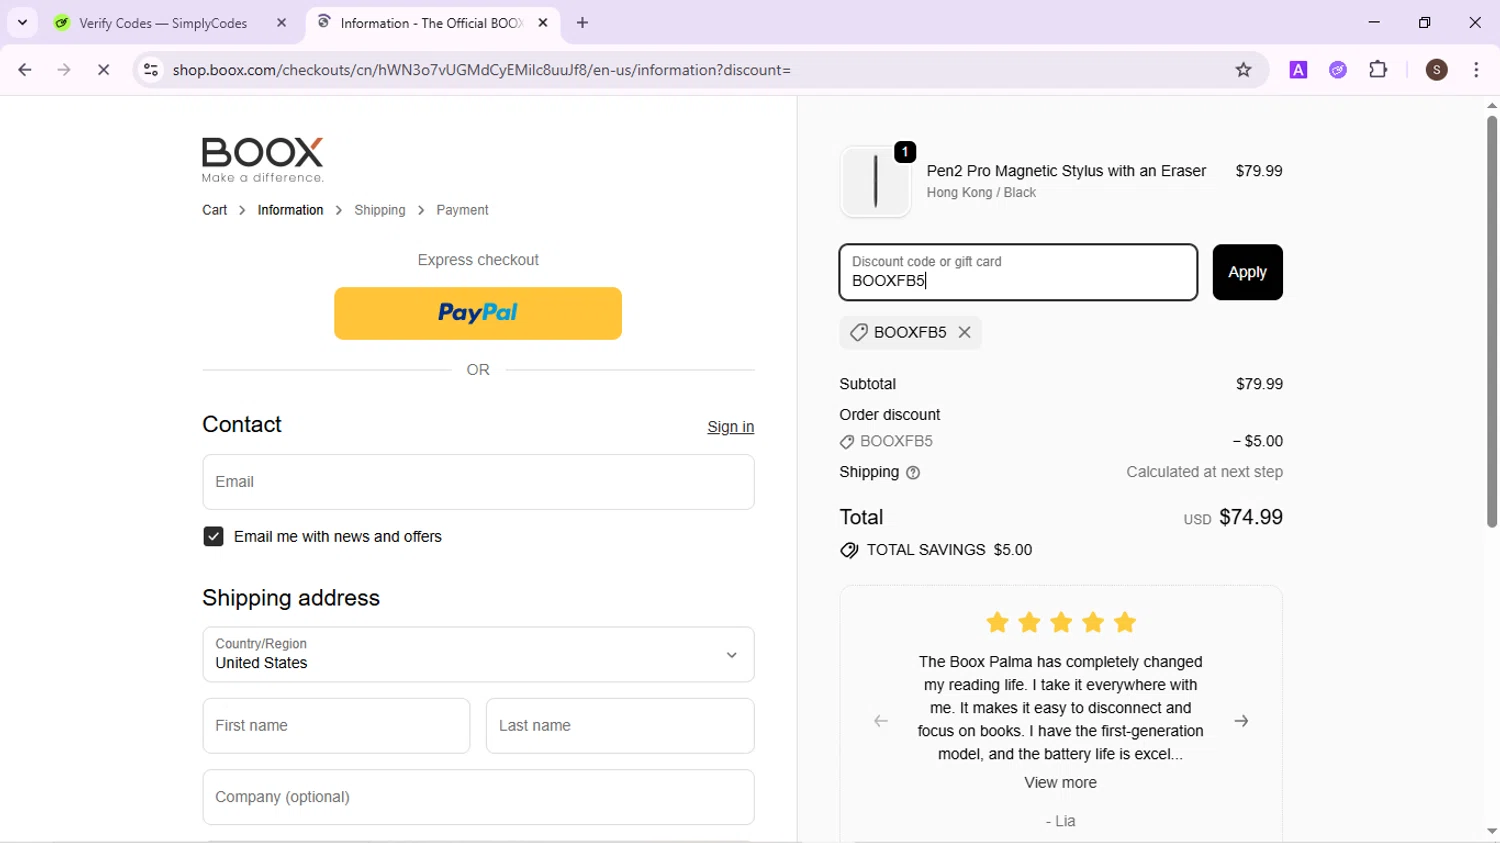This screenshot has height=843, width=1500.
Task: Show the next customer review
Action: coord(1241,721)
